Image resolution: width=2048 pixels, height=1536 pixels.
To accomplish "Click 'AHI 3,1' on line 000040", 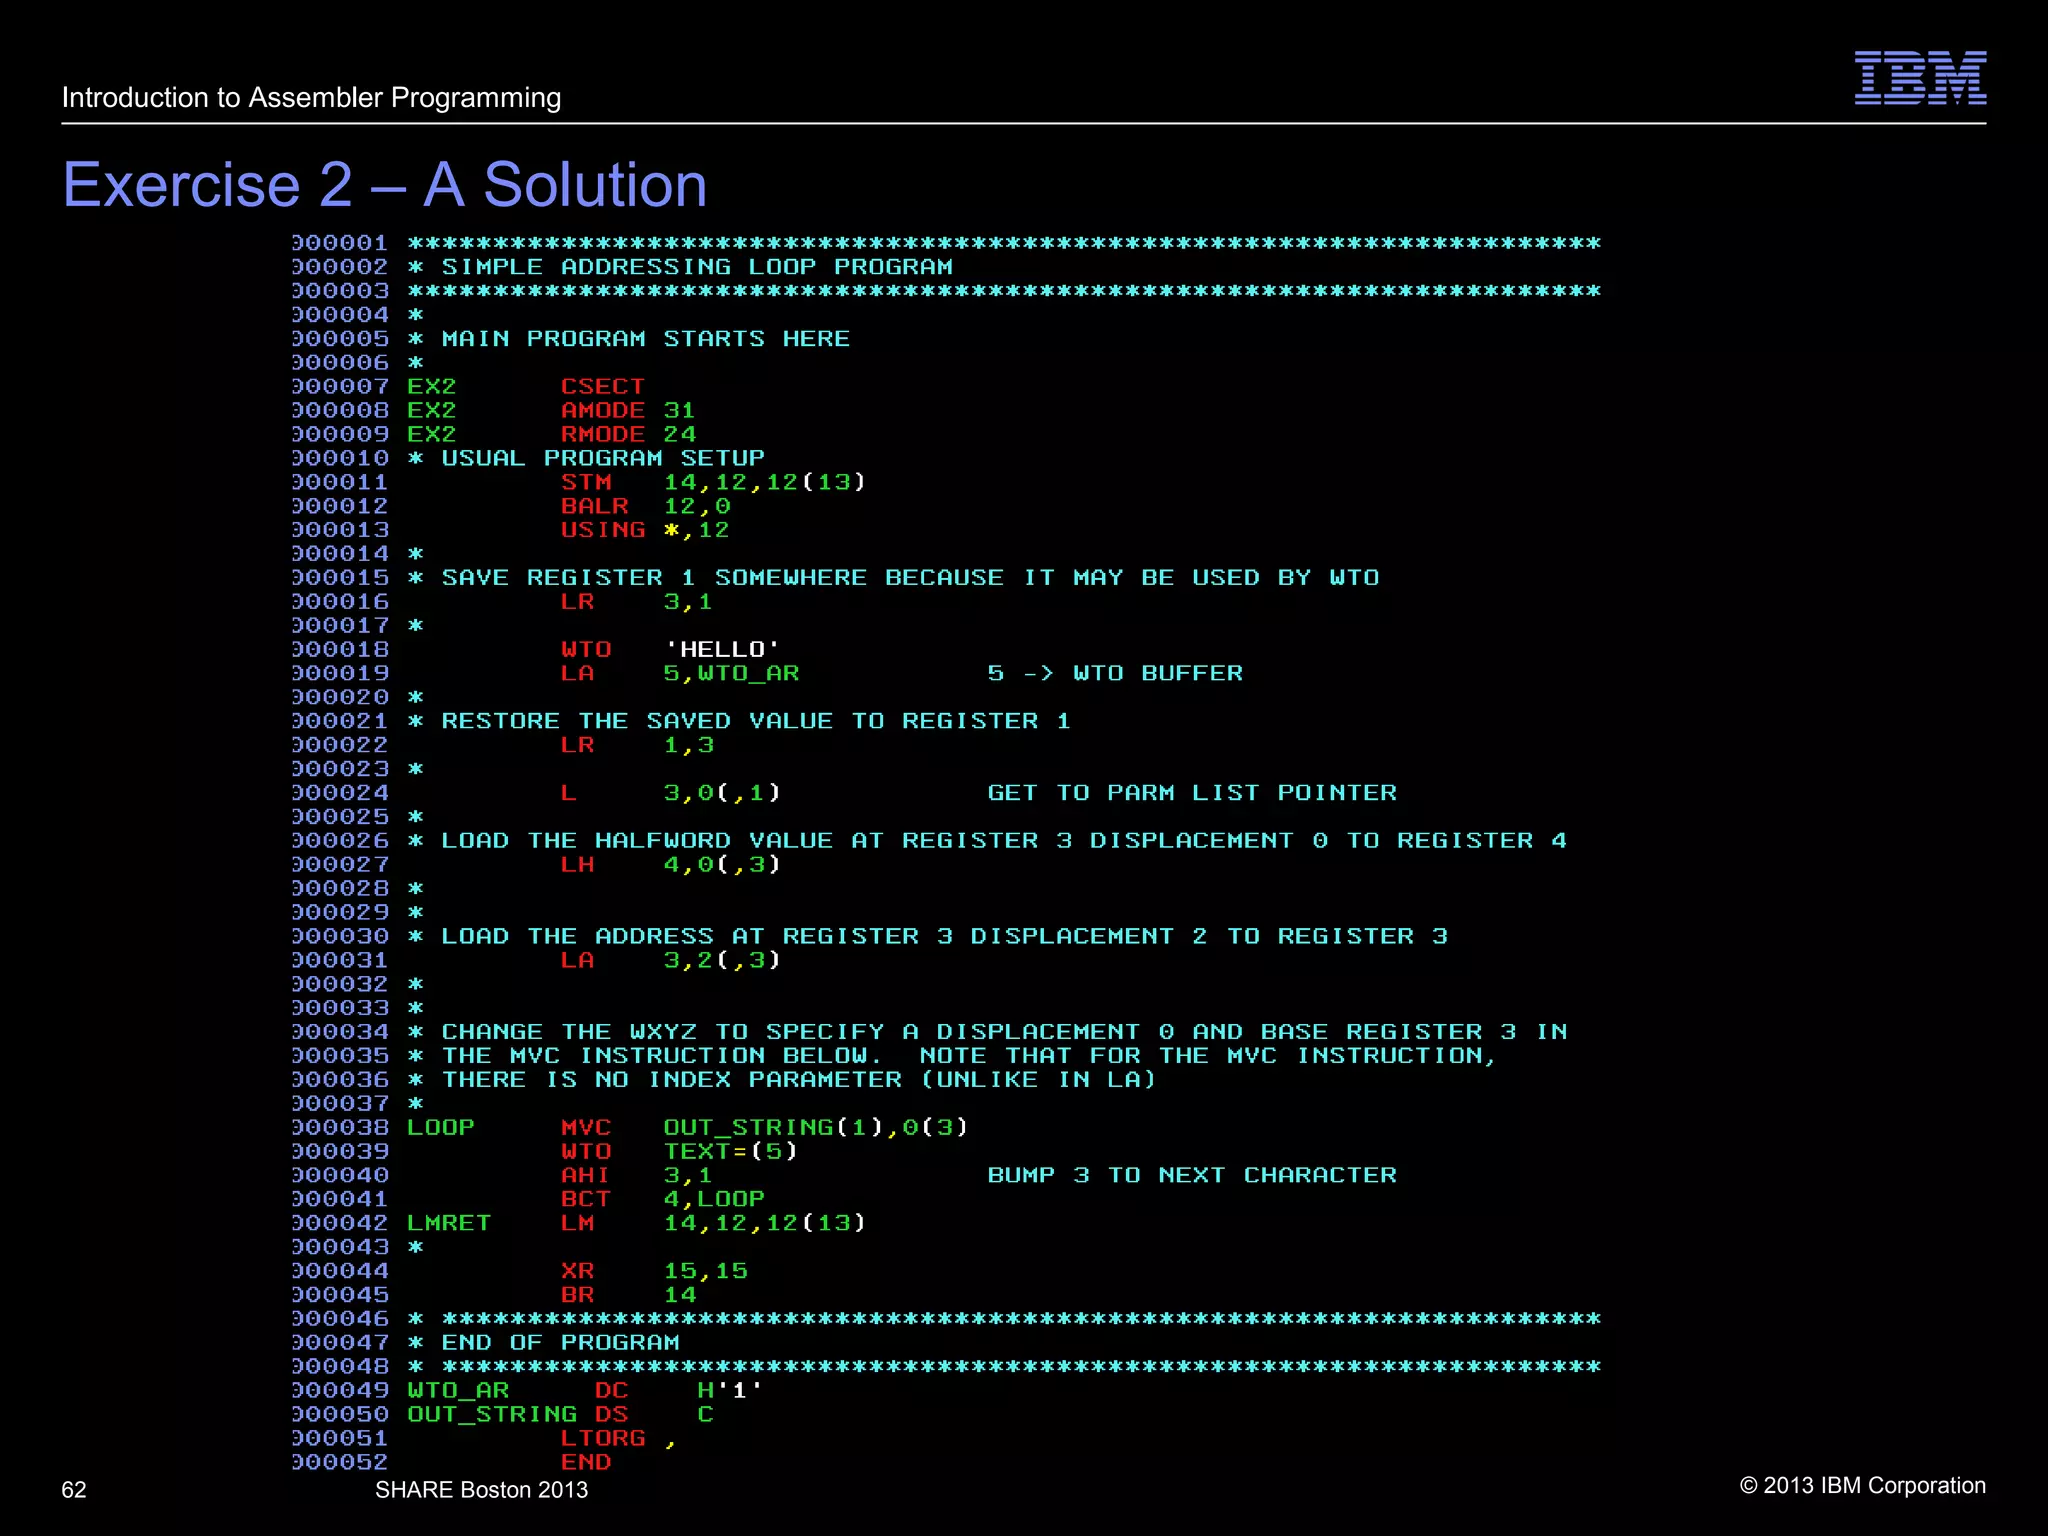I will (637, 1176).
